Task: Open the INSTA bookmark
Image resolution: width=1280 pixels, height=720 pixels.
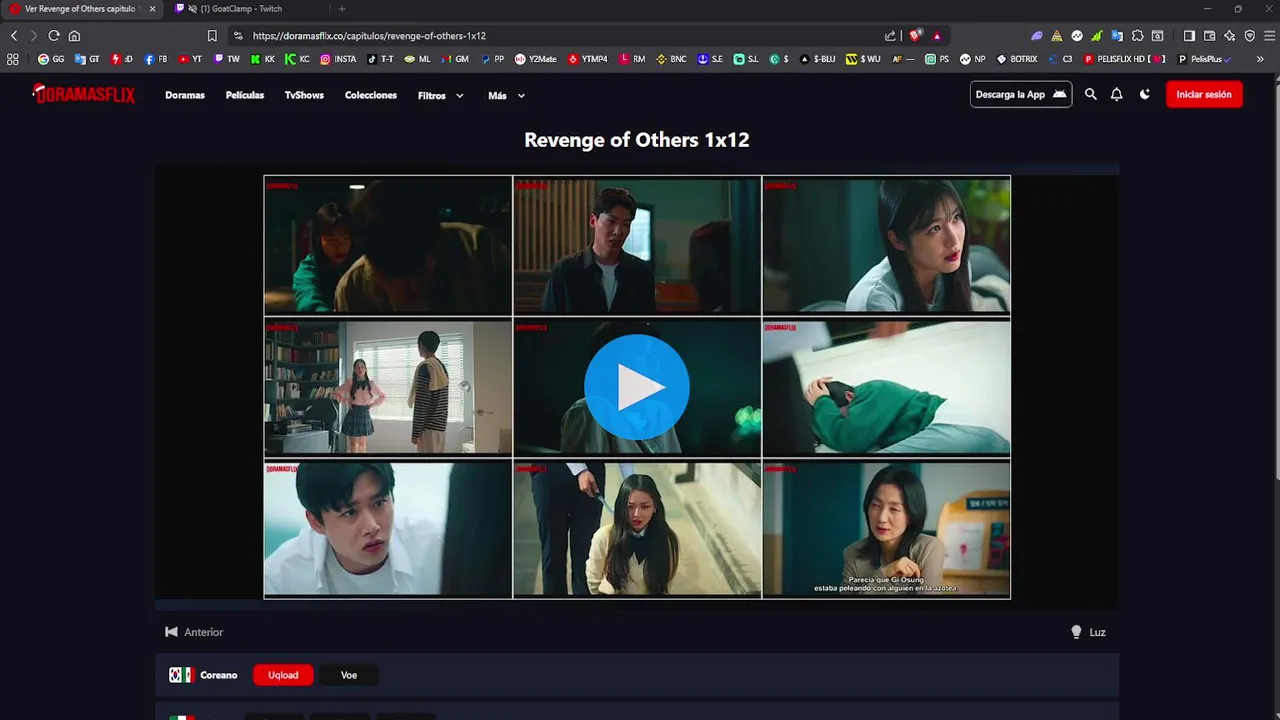Action: (338, 59)
